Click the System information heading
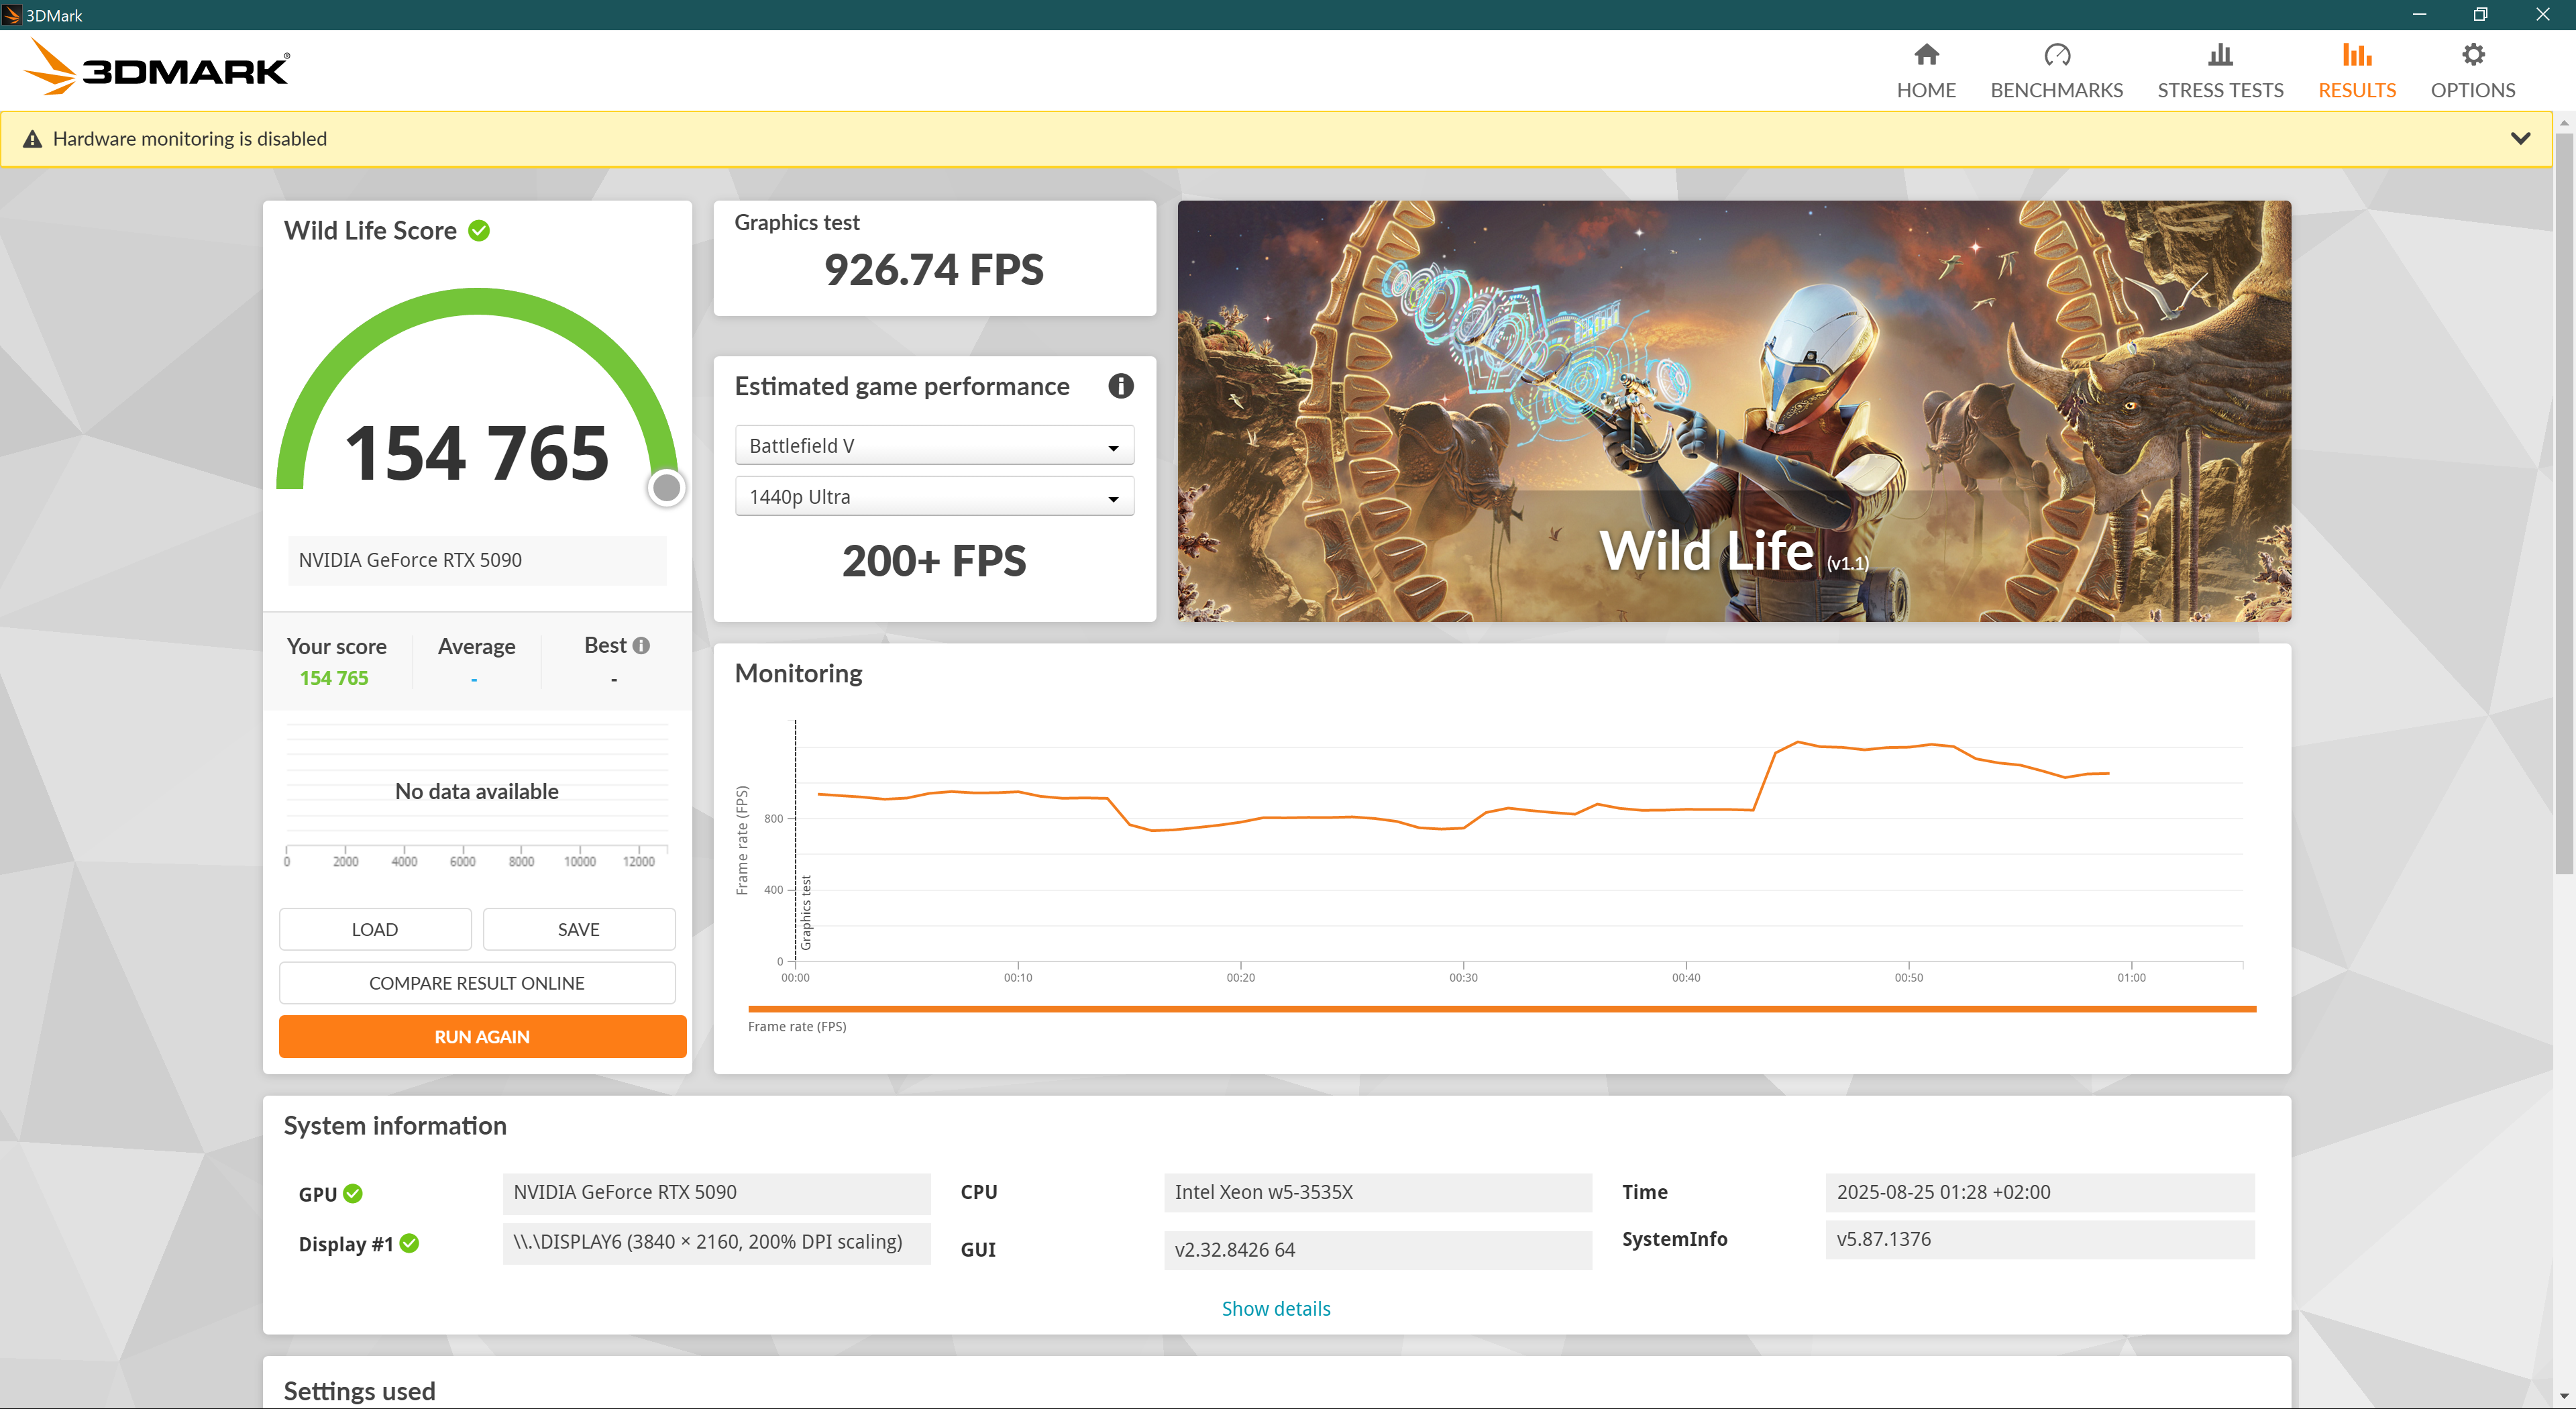Image resolution: width=2576 pixels, height=1409 pixels. coord(395,1125)
